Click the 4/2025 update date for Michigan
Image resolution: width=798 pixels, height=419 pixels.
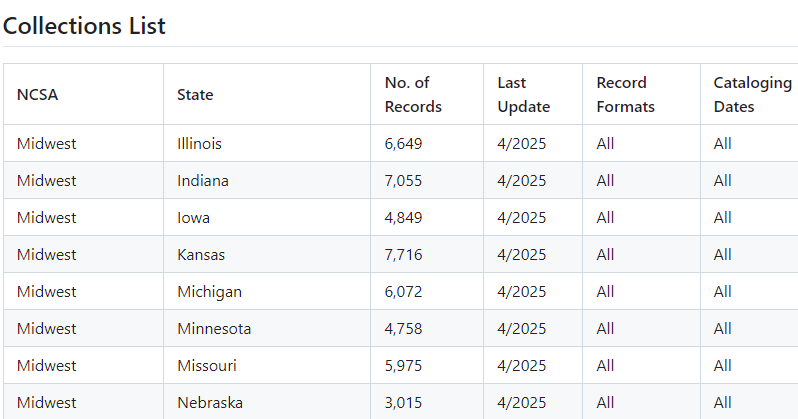522,292
